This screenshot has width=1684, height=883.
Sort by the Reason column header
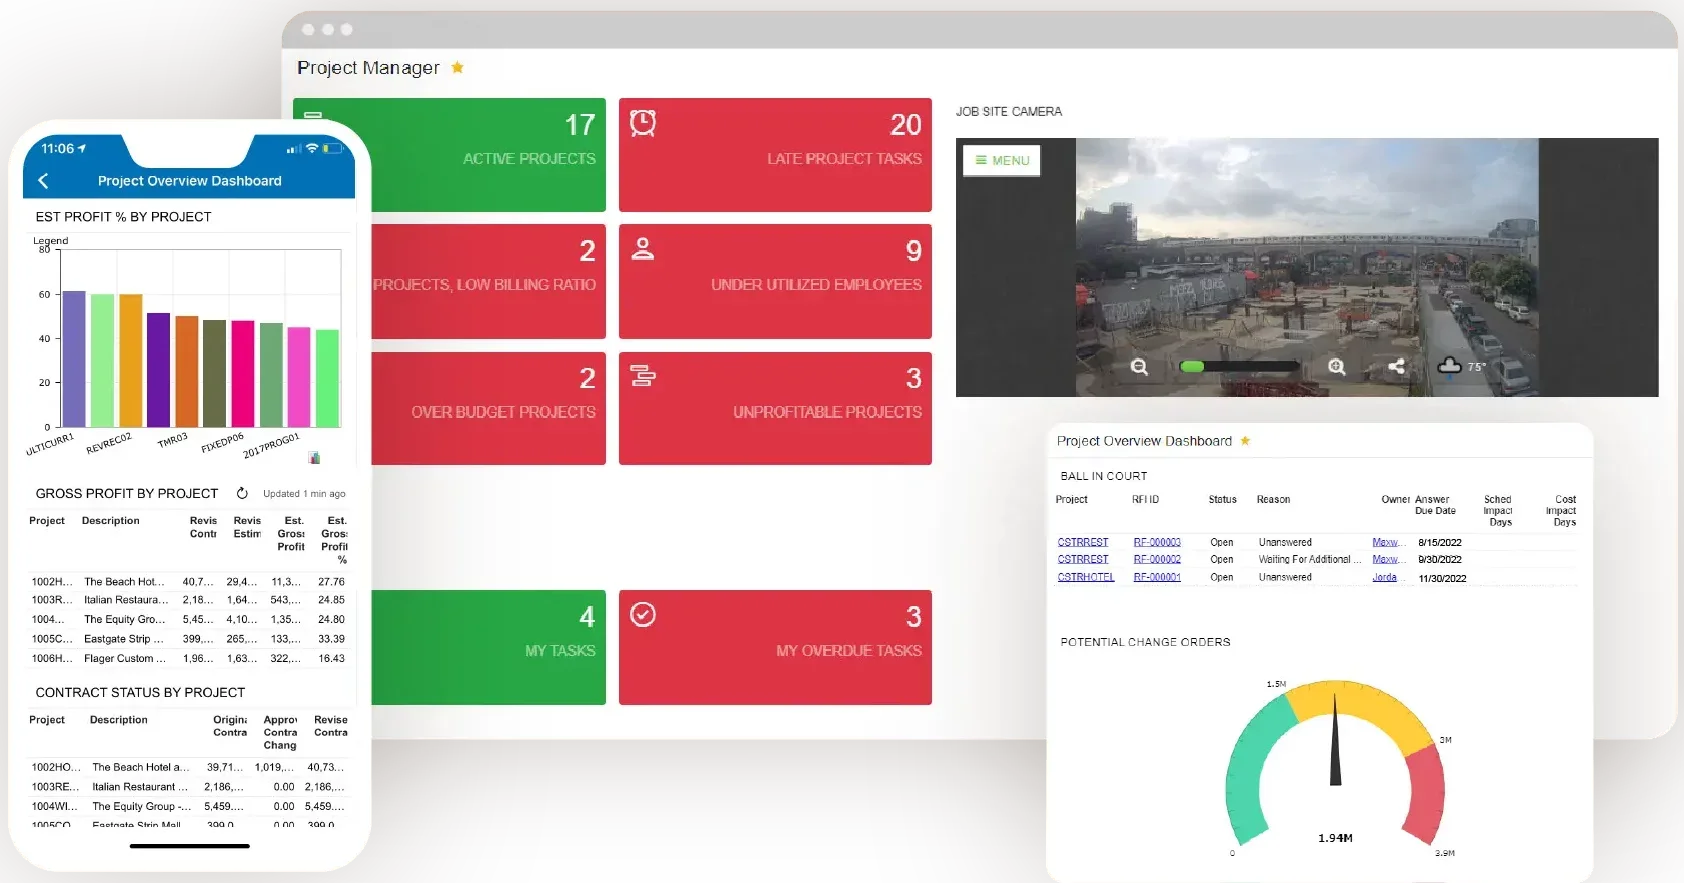(1273, 499)
